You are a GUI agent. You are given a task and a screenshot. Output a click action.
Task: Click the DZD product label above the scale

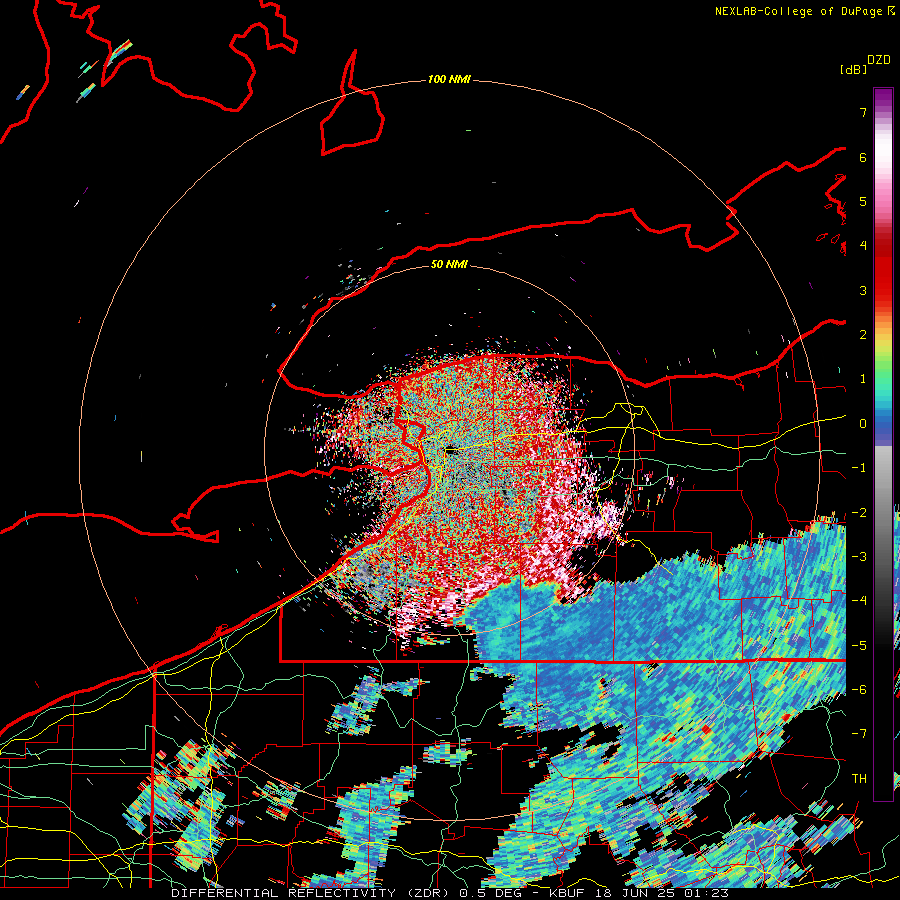(879, 60)
